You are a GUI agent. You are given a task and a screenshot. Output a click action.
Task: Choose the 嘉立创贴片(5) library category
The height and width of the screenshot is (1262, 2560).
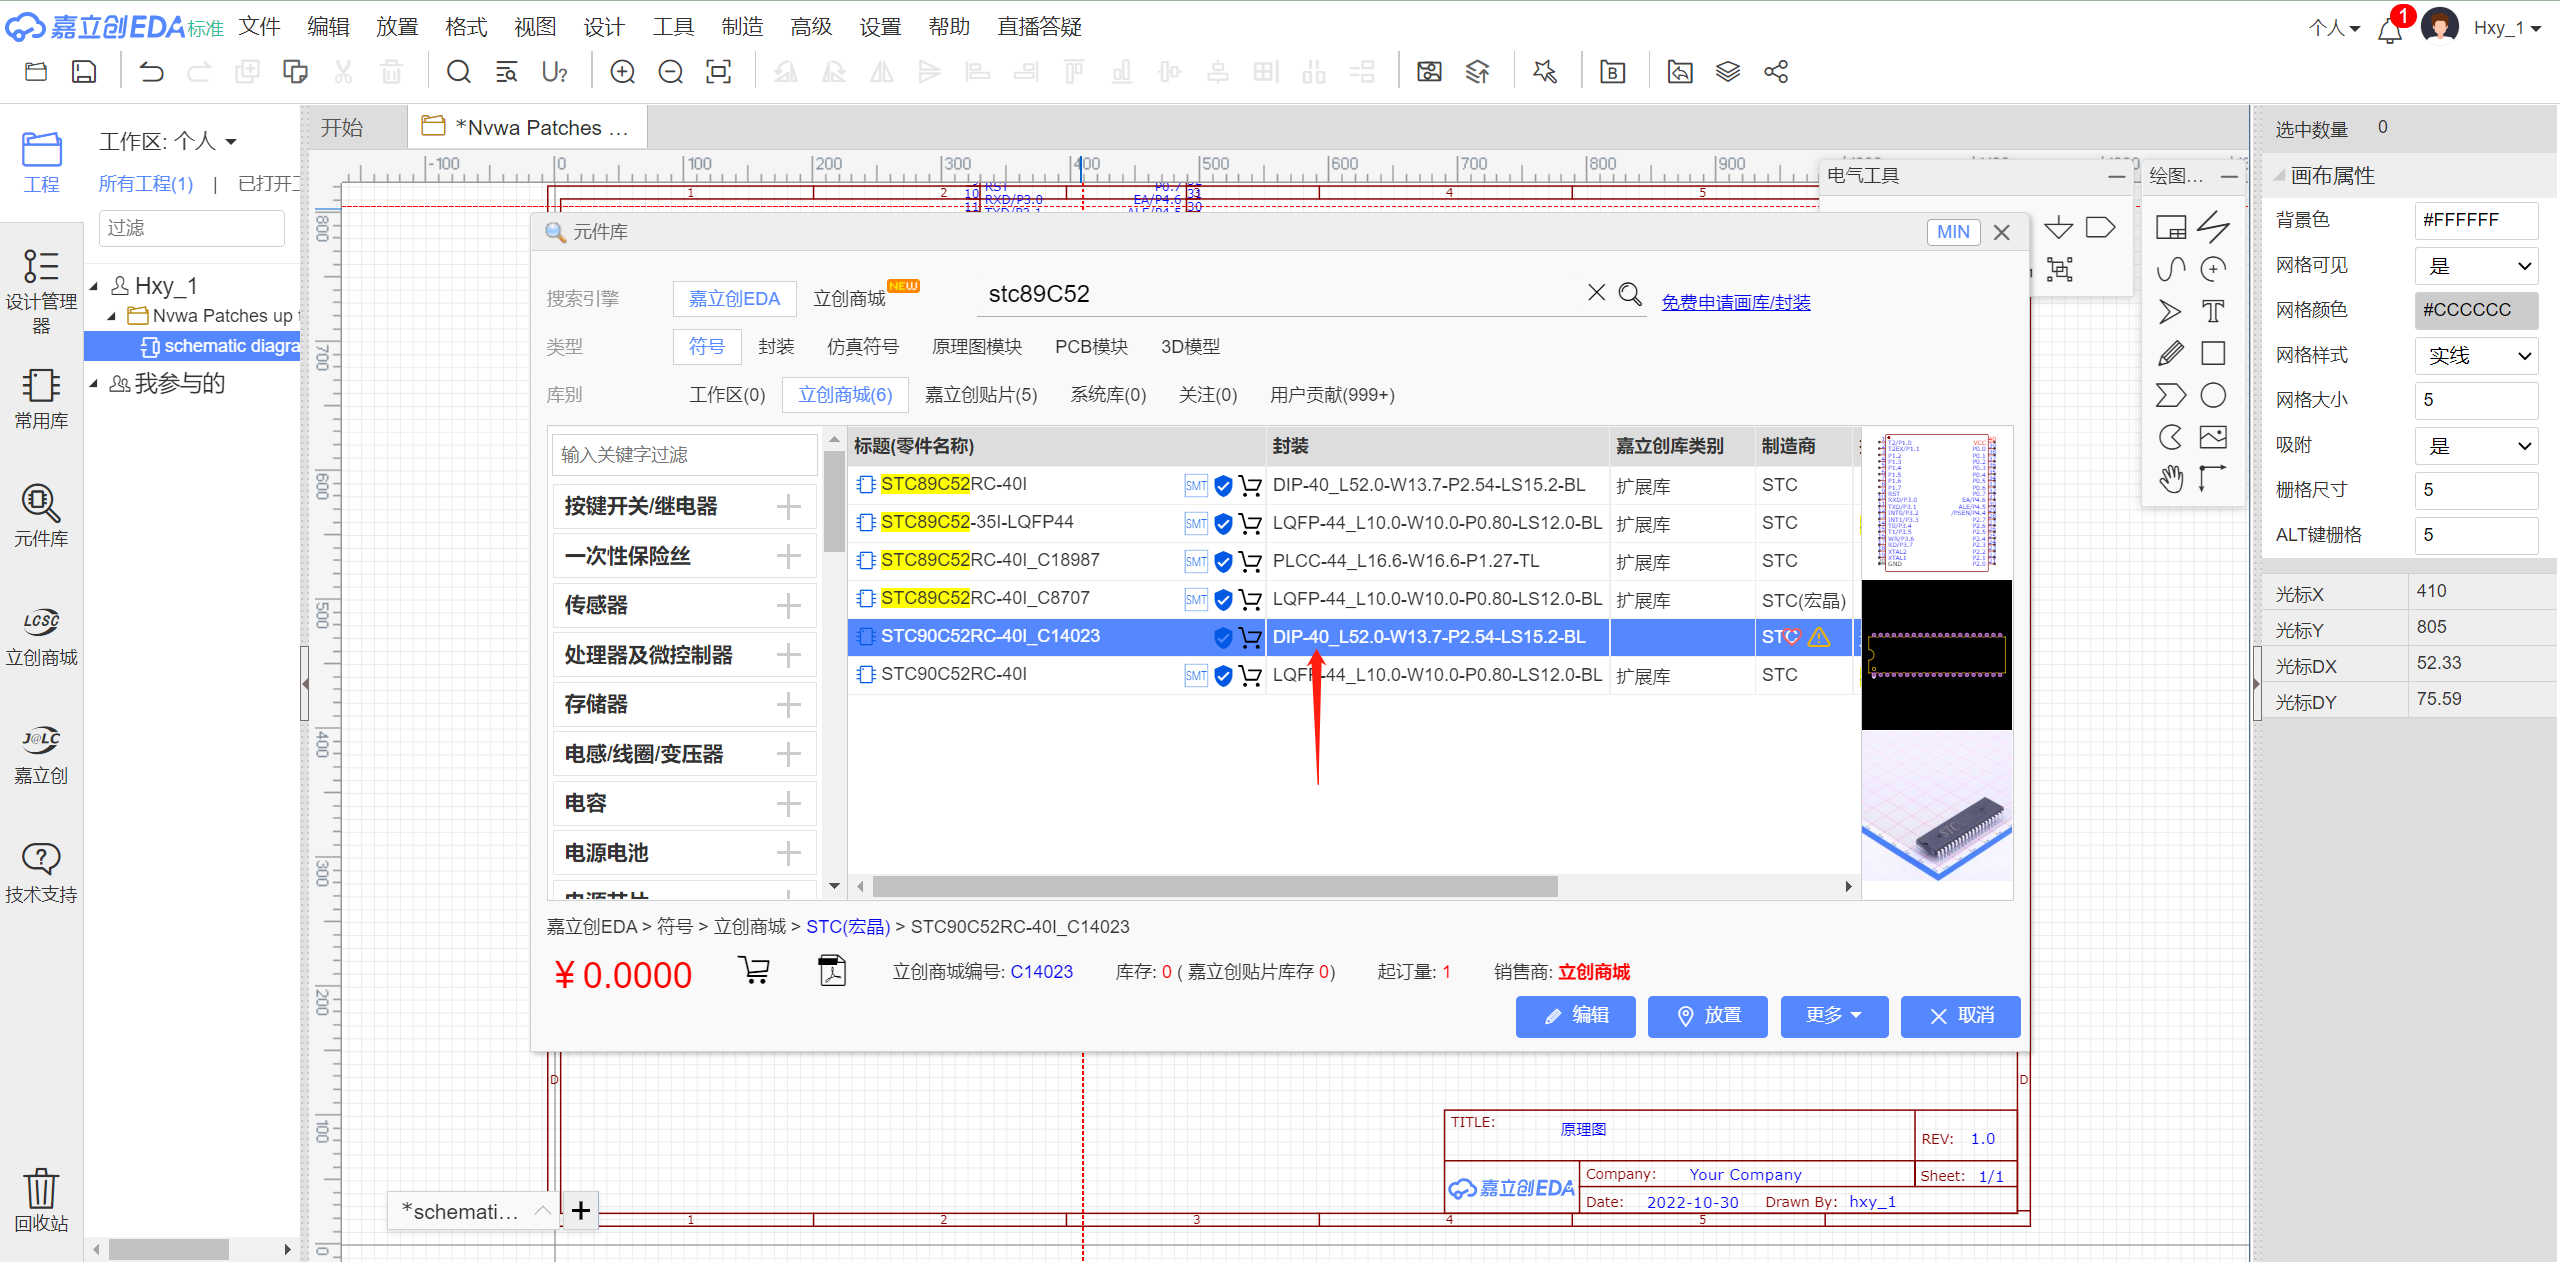[980, 395]
